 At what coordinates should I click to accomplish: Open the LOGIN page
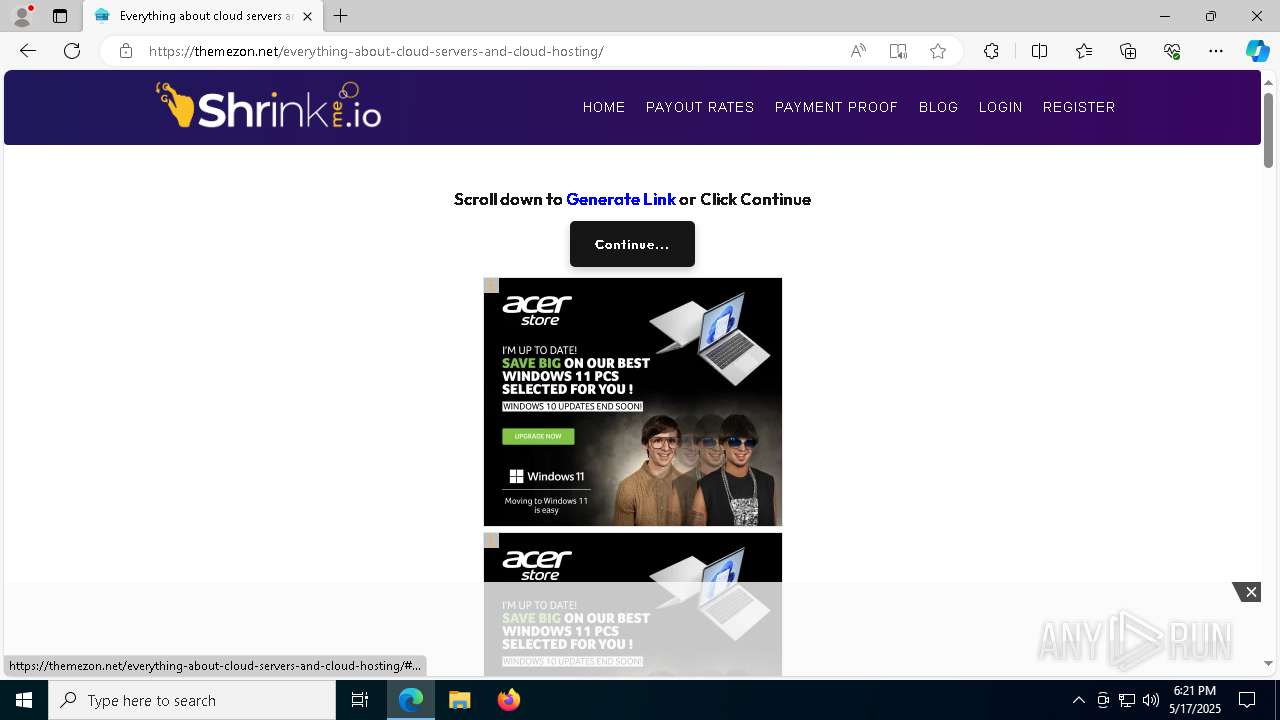point(1000,107)
